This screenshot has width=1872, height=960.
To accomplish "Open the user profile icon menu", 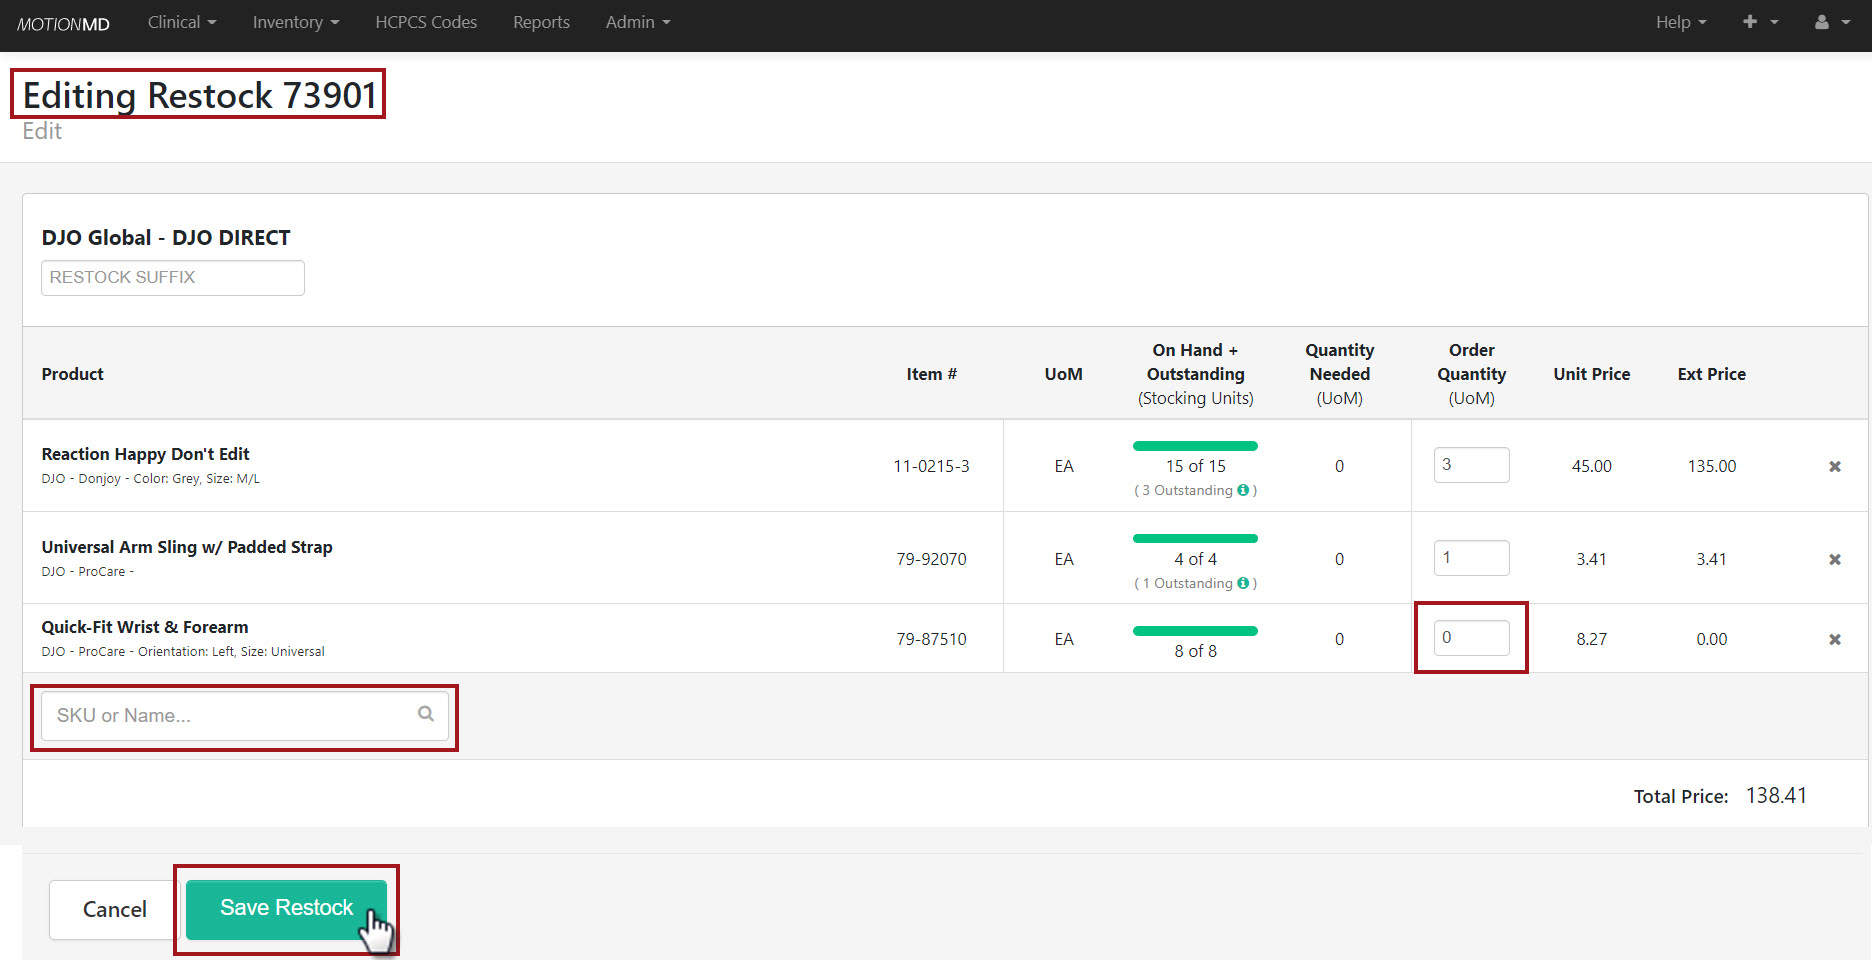I will 1831,22.
